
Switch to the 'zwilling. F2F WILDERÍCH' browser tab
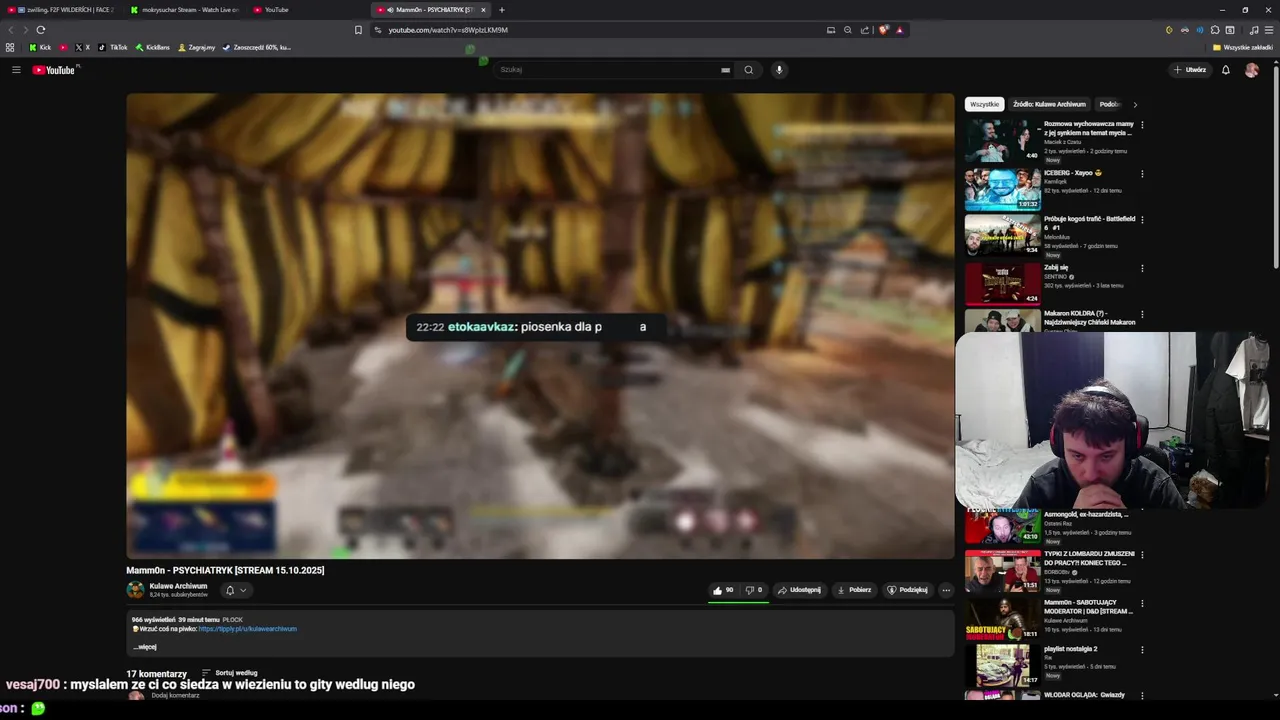[x=60, y=10]
